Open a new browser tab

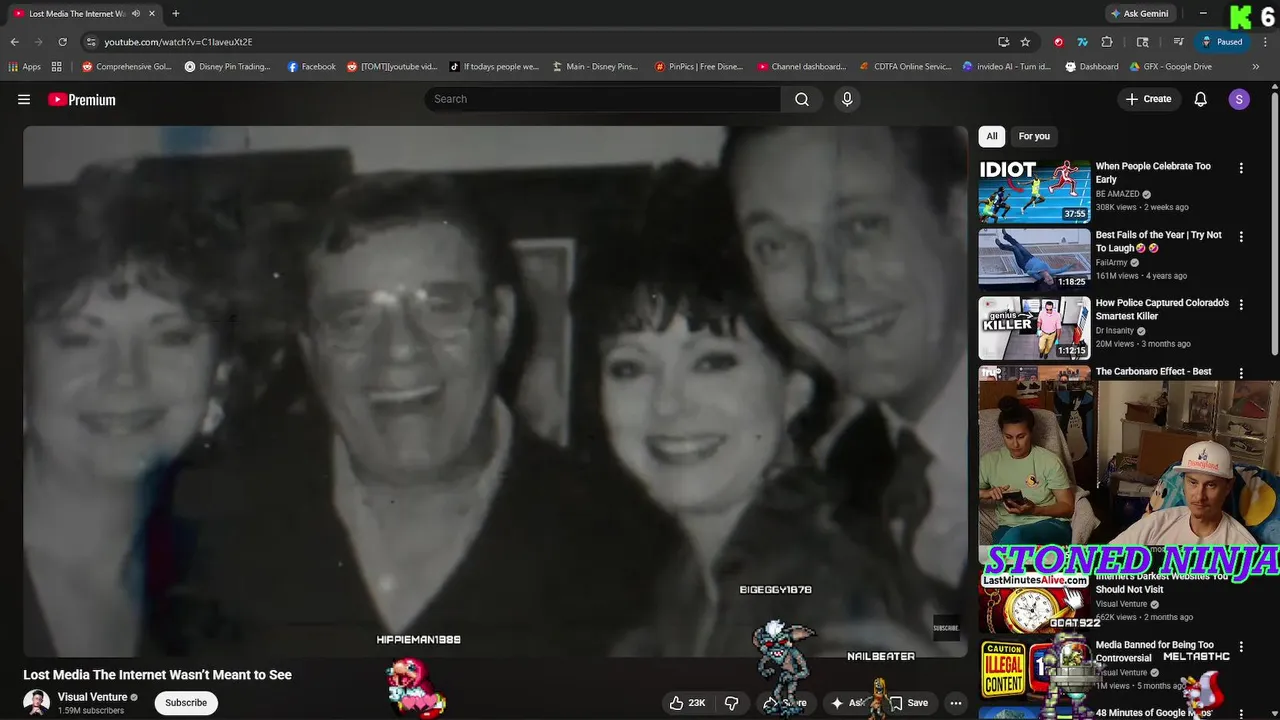[x=175, y=14]
